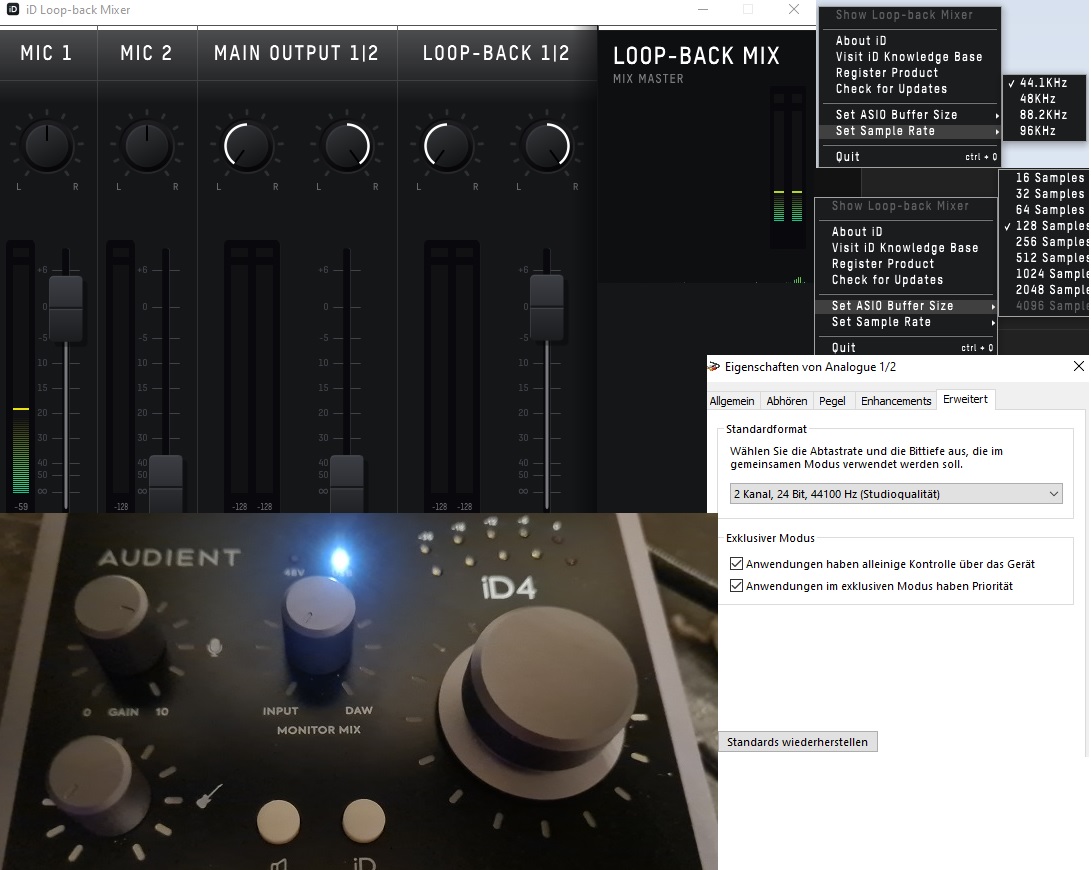Click the Standards wiederherstellen button
The height and width of the screenshot is (870, 1091).
pyautogui.click(x=797, y=742)
